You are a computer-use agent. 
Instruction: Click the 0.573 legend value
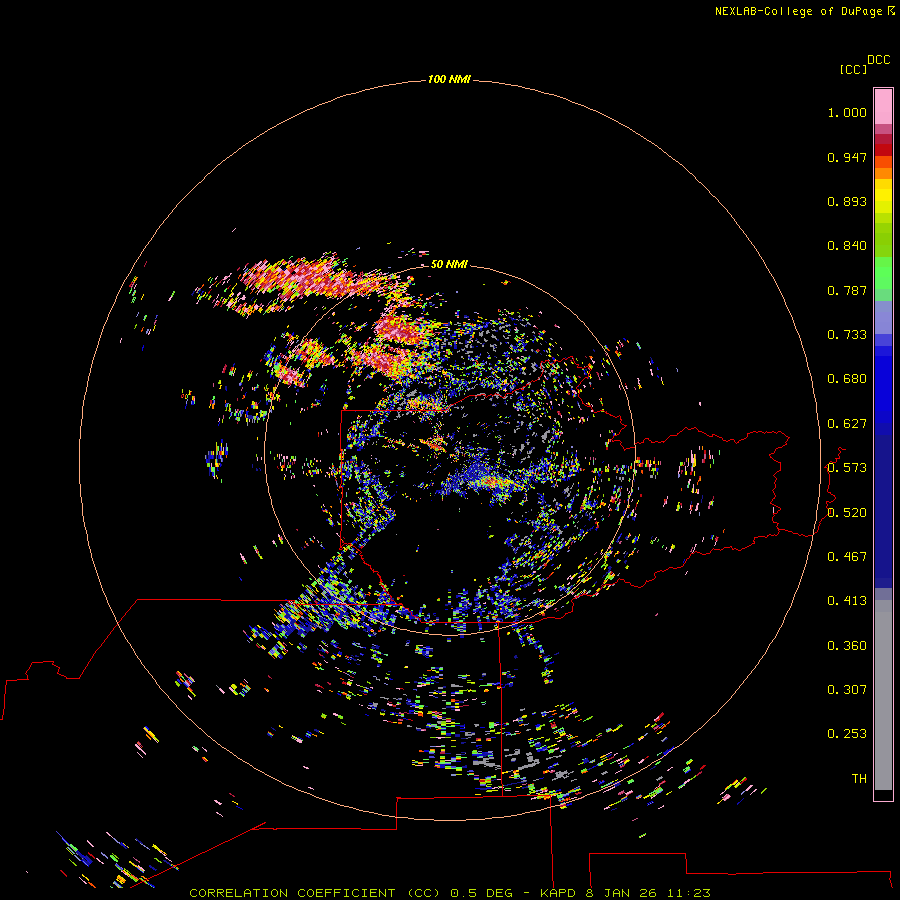click(x=847, y=468)
